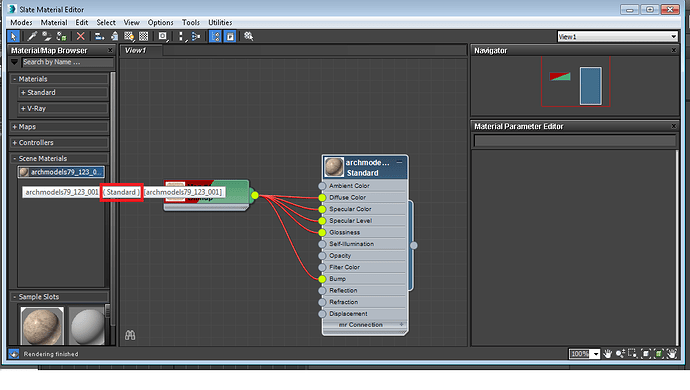690x390 pixels.
Task: Open Material ID Channel flyout icon
Action: coord(163,37)
